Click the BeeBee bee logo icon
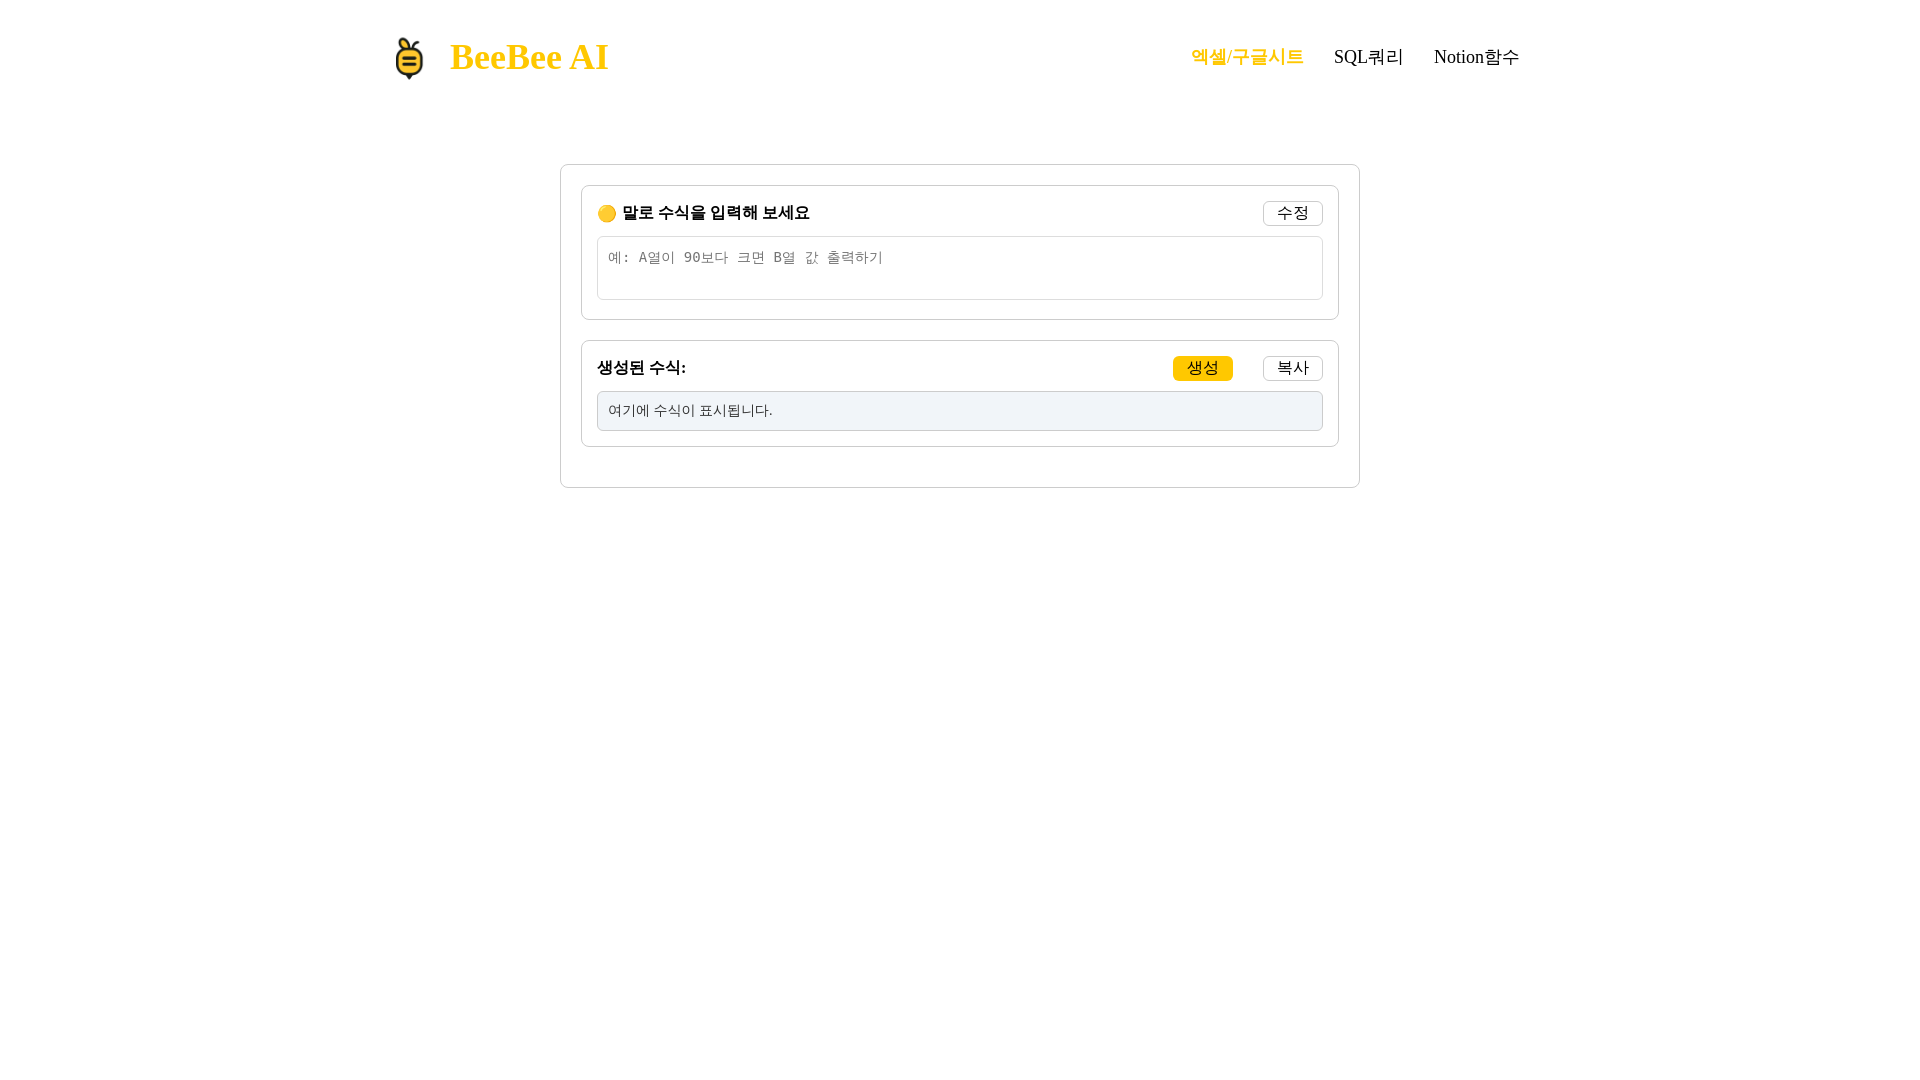 [409, 58]
